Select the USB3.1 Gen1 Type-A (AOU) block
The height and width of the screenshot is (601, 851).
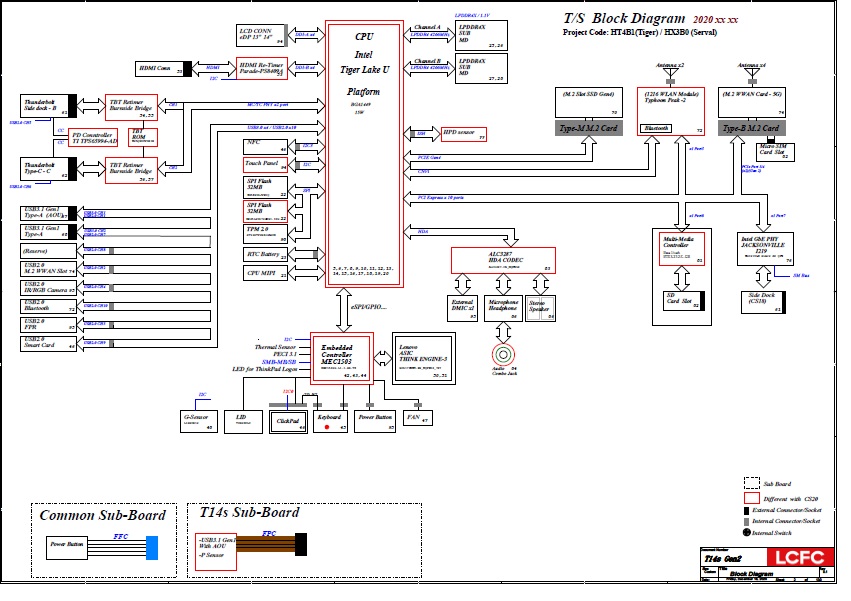46,213
